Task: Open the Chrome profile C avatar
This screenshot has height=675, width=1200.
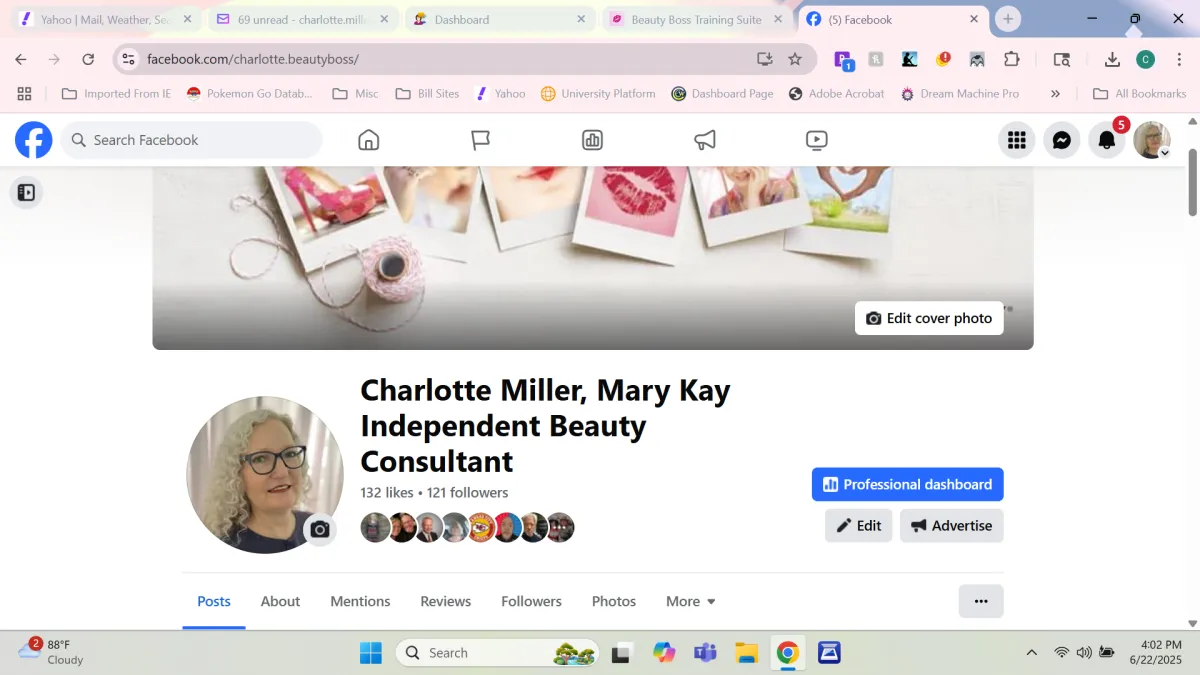Action: [1146, 59]
